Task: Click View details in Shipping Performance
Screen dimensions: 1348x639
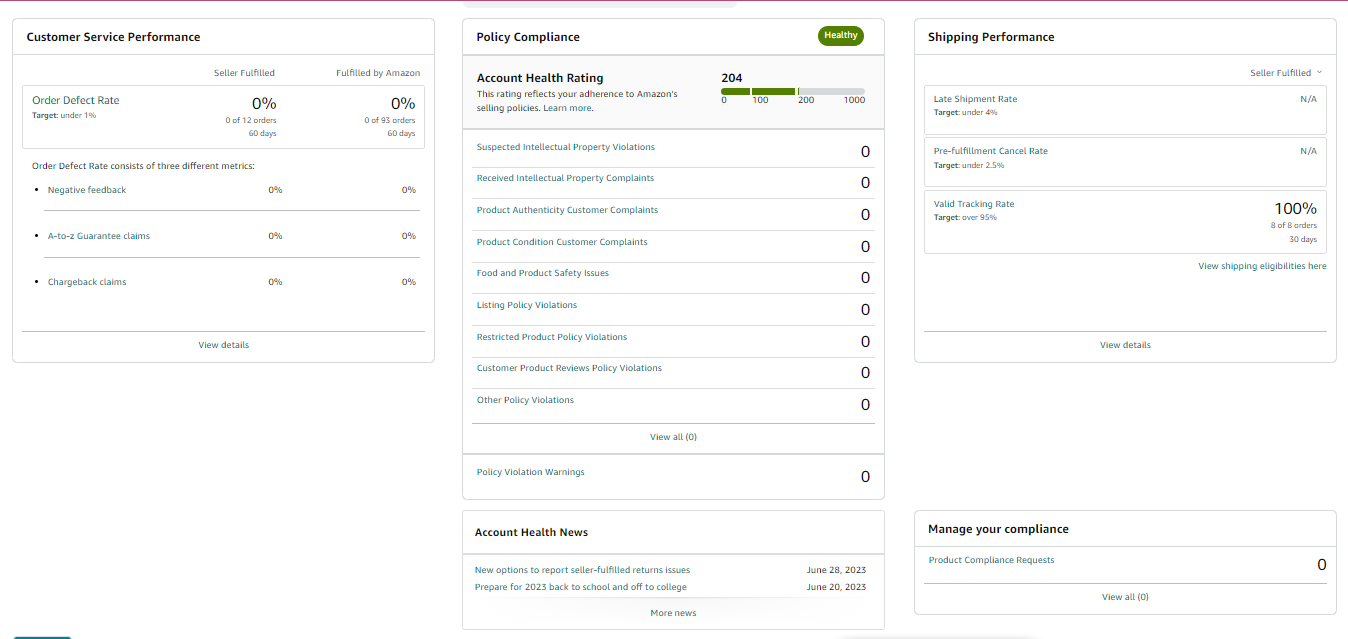Action: (x=1125, y=345)
